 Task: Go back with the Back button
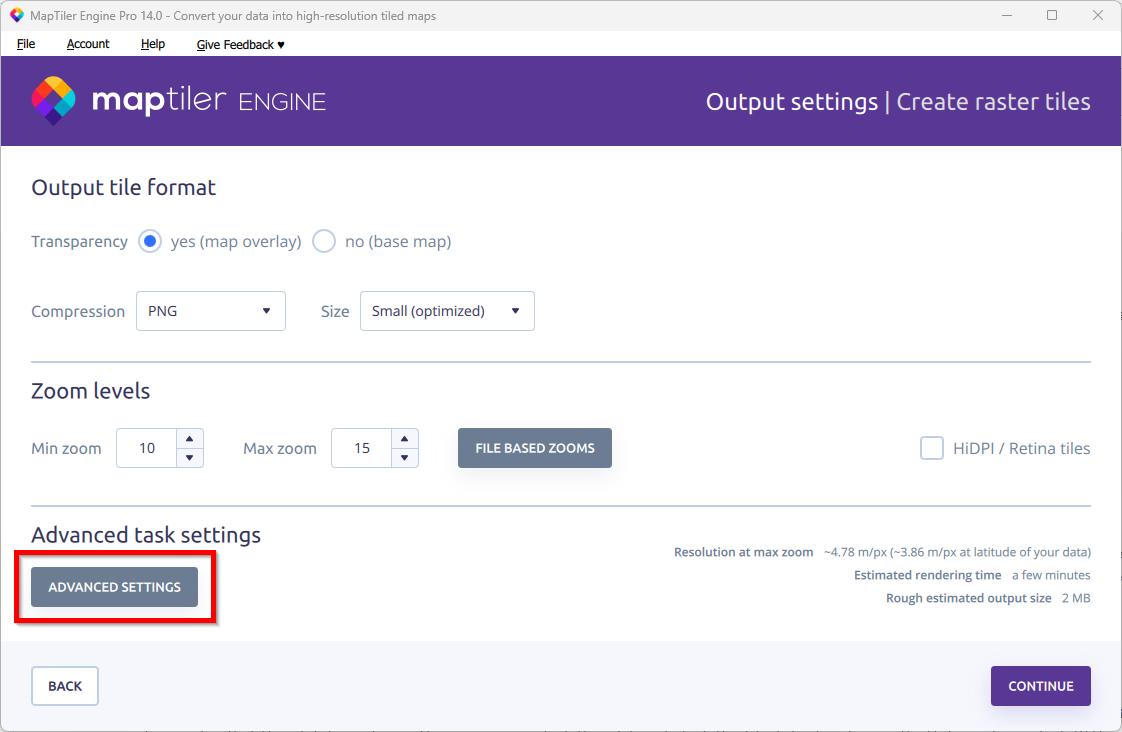65,686
